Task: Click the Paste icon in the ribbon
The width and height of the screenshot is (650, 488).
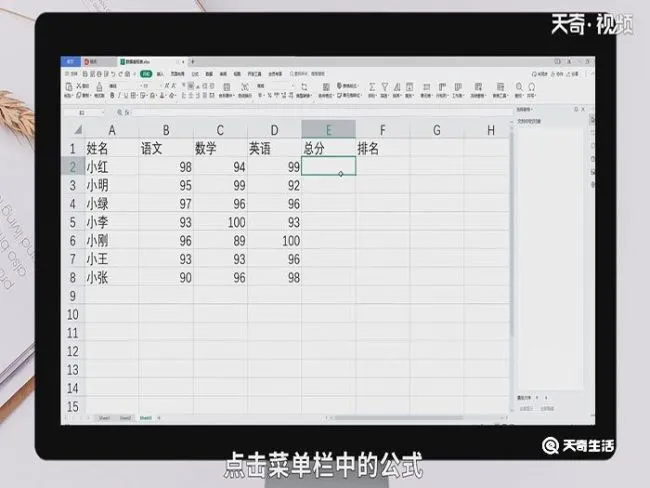Action: pyautogui.click(x=69, y=86)
